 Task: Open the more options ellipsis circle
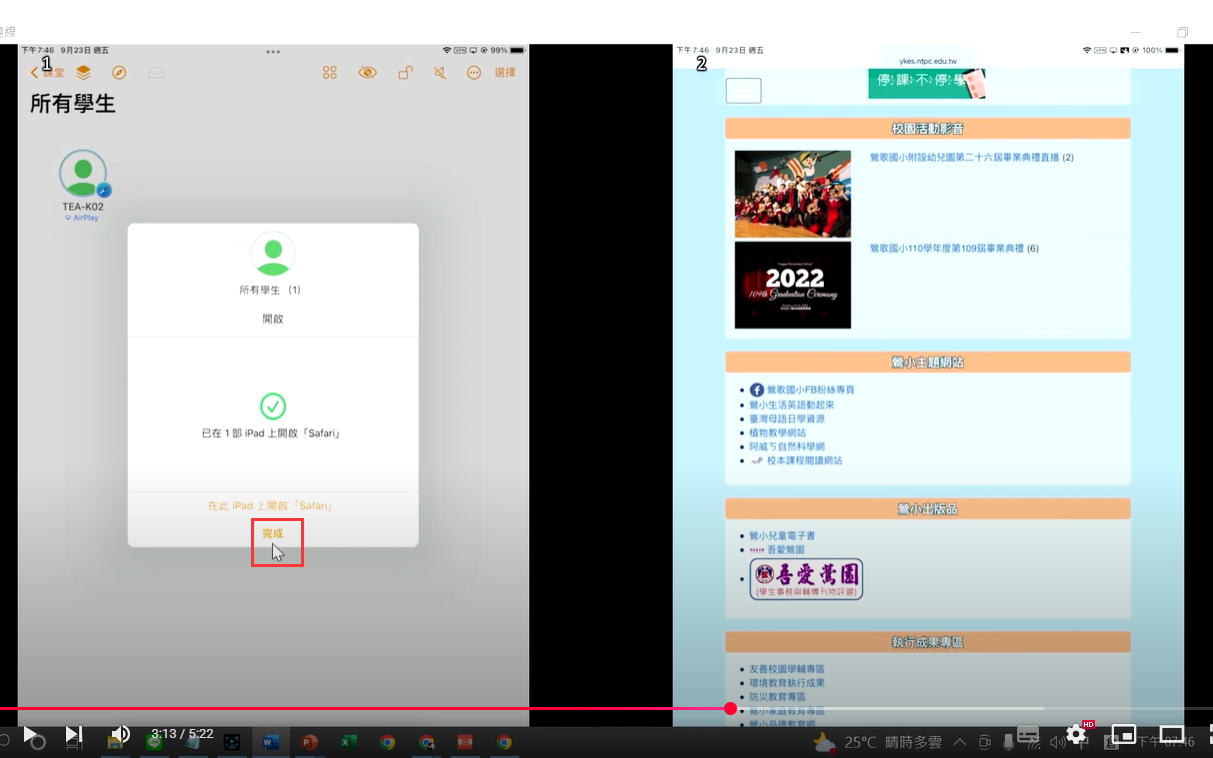[x=474, y=72]
